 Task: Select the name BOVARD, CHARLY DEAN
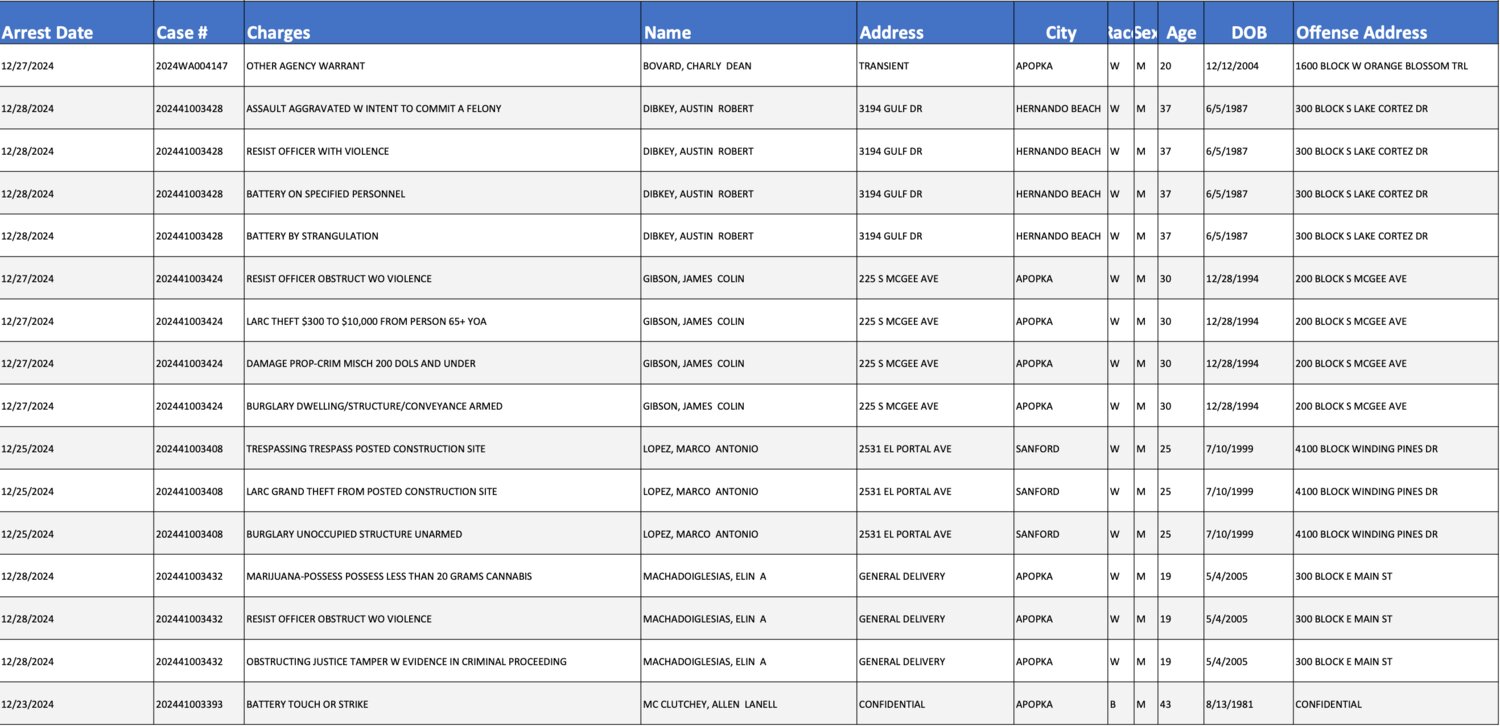748,66
